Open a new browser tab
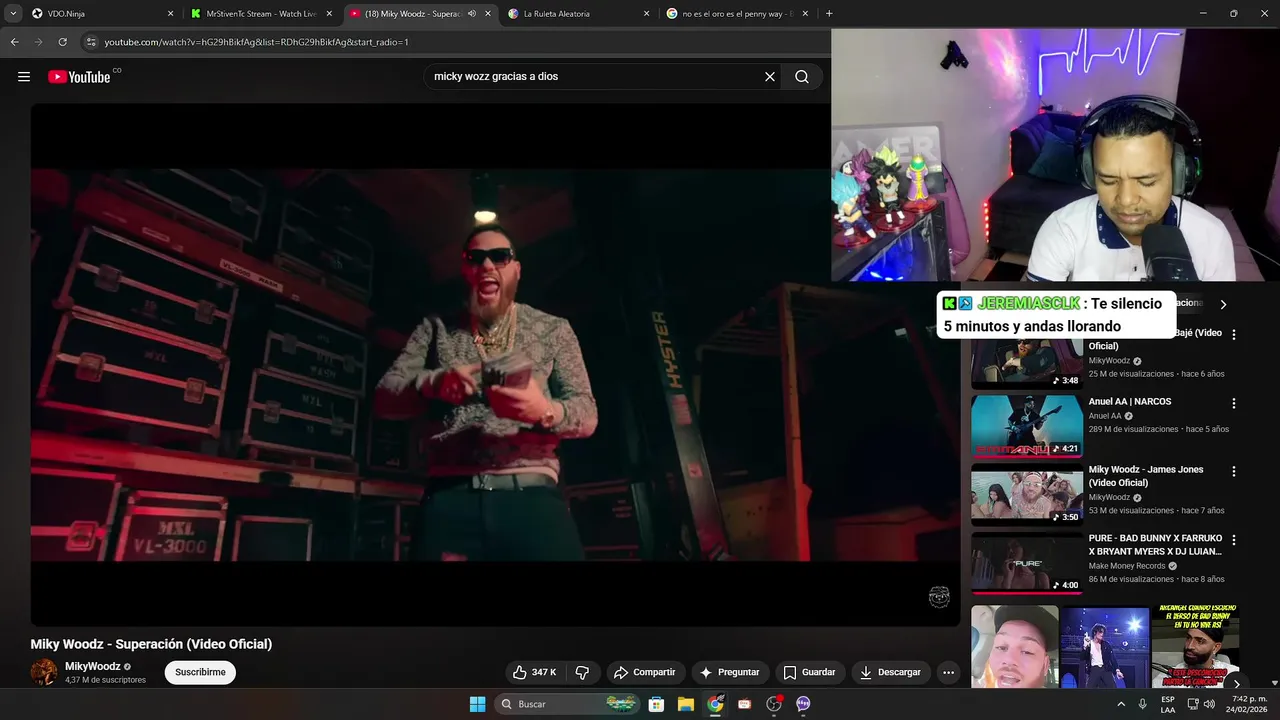Image resolution: width=1280 pixels, height=720 pixels. [829, 14]
